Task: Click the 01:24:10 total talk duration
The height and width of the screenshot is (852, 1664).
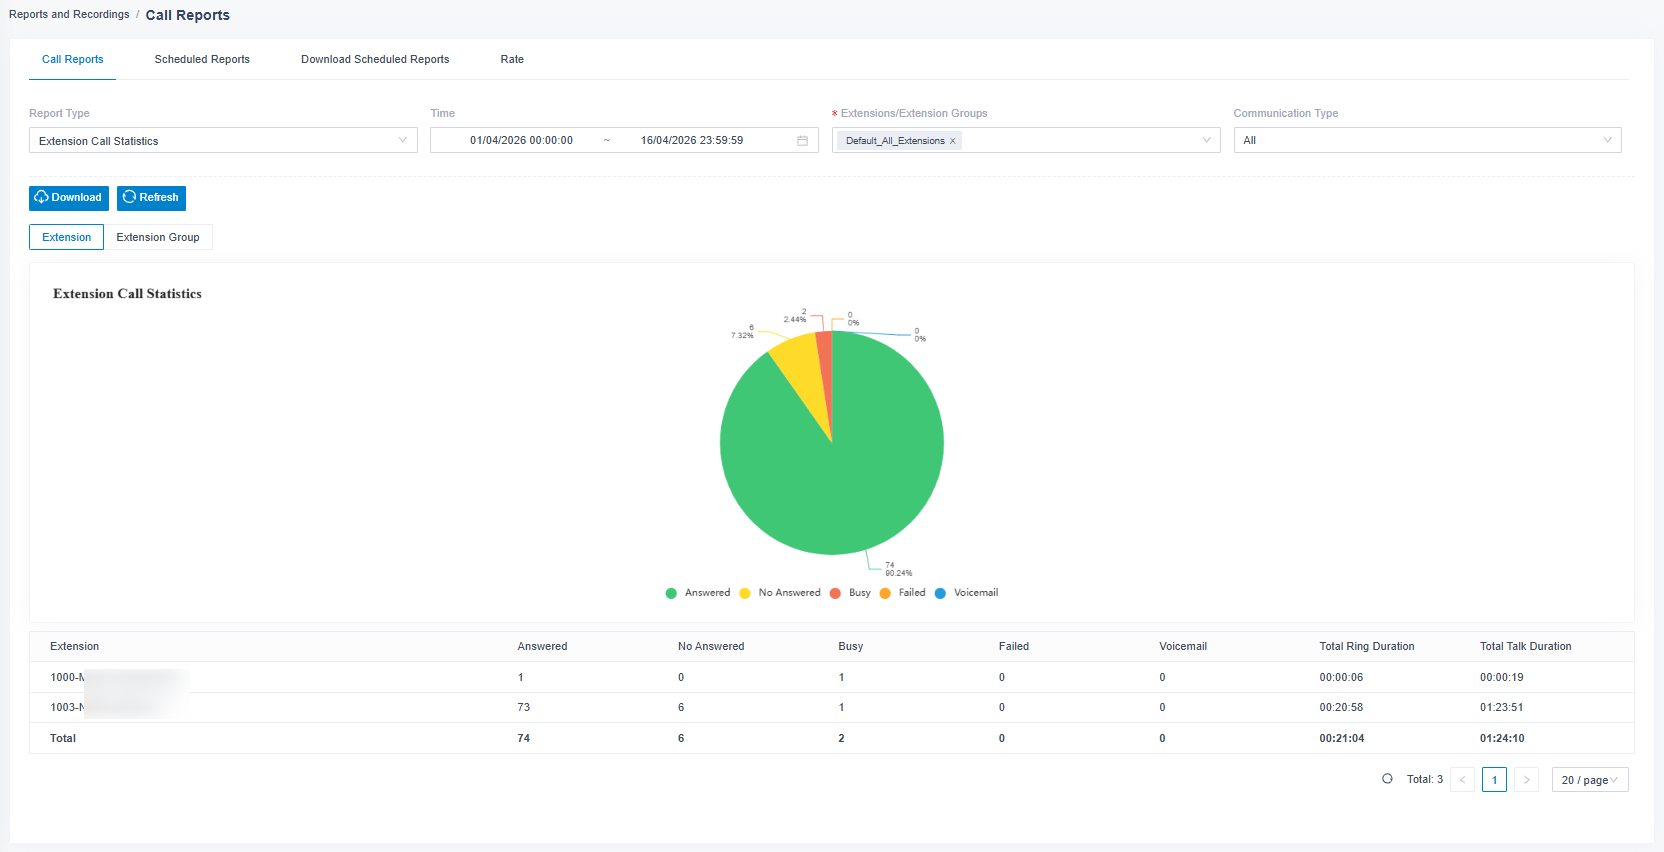Action: (x=1502, y=738)
